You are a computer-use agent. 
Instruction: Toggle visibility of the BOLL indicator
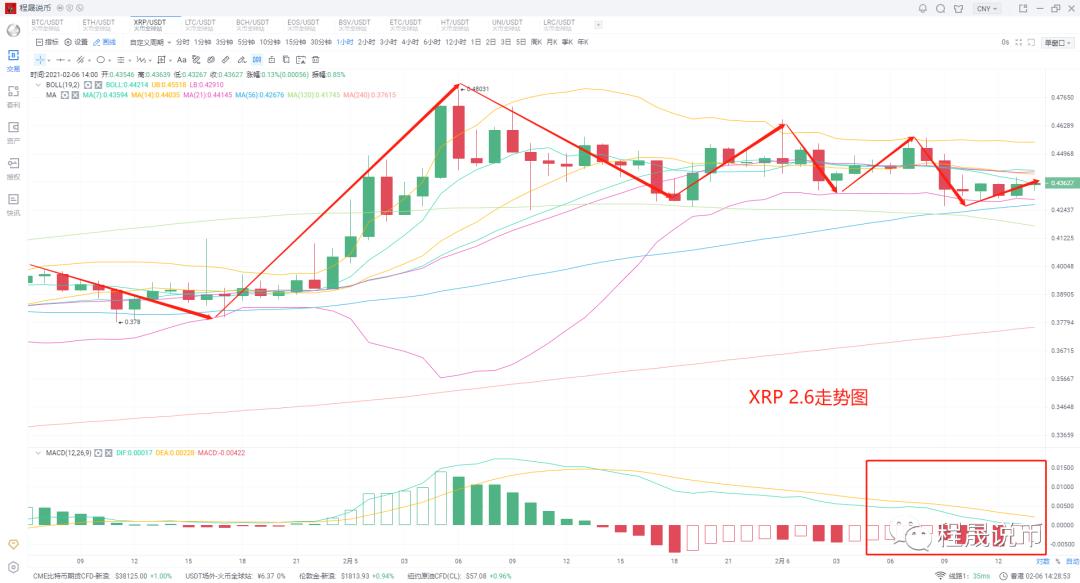tap(88, 85)
